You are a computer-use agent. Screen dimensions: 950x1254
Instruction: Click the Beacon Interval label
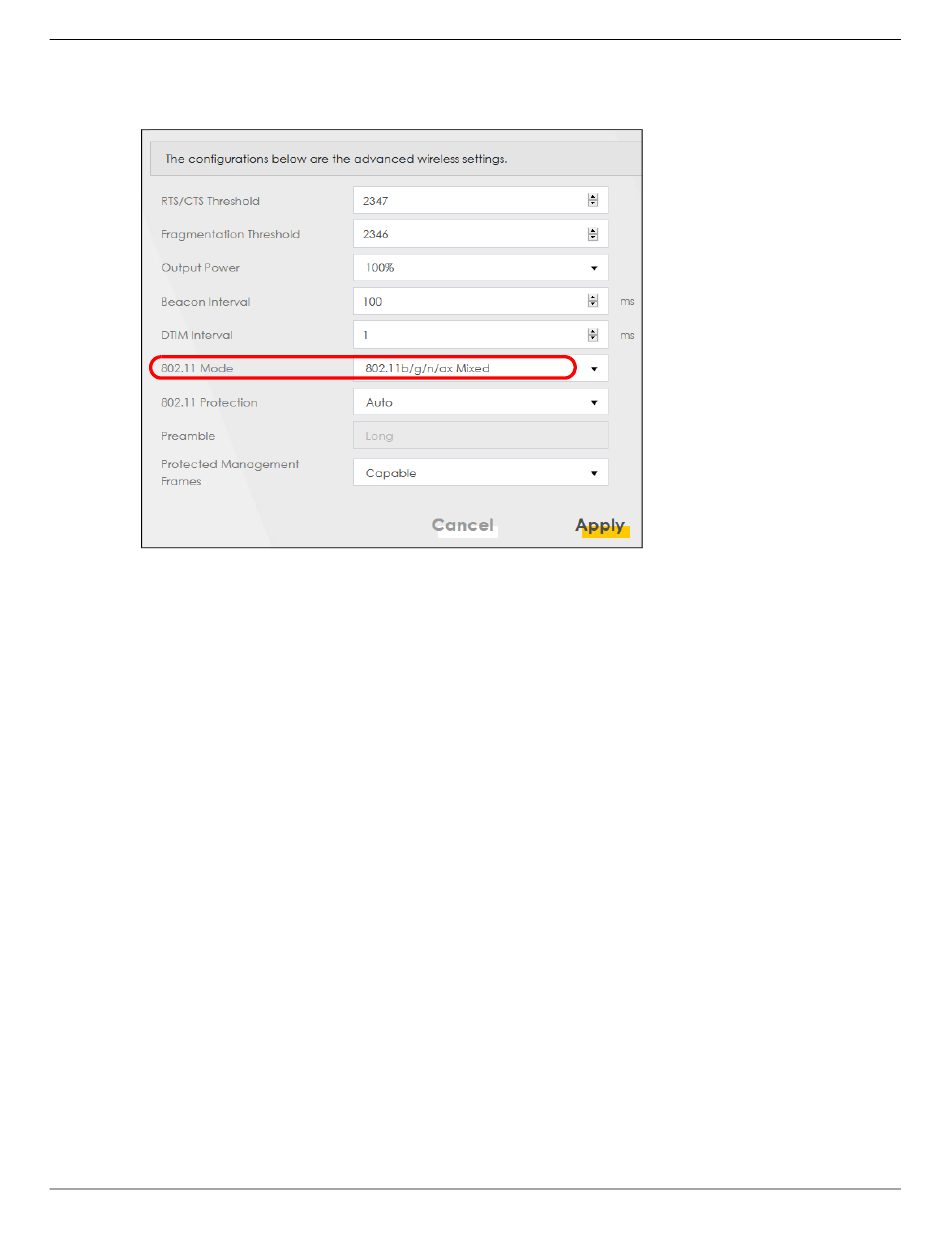(206, 302)
